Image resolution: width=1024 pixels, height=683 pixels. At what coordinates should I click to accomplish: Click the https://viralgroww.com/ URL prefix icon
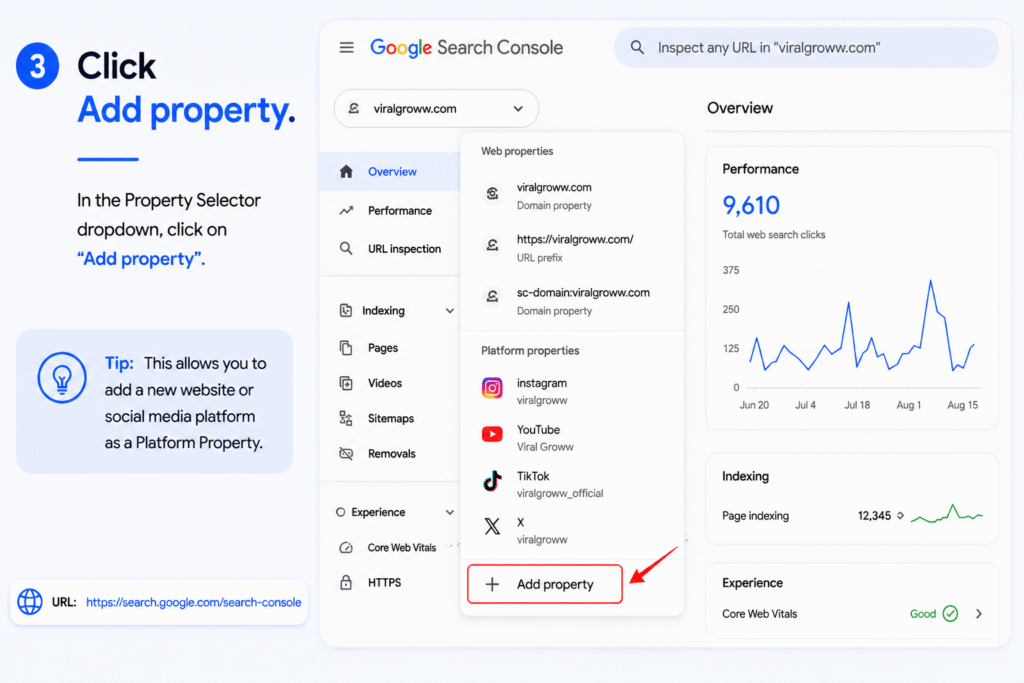point(492,245)
